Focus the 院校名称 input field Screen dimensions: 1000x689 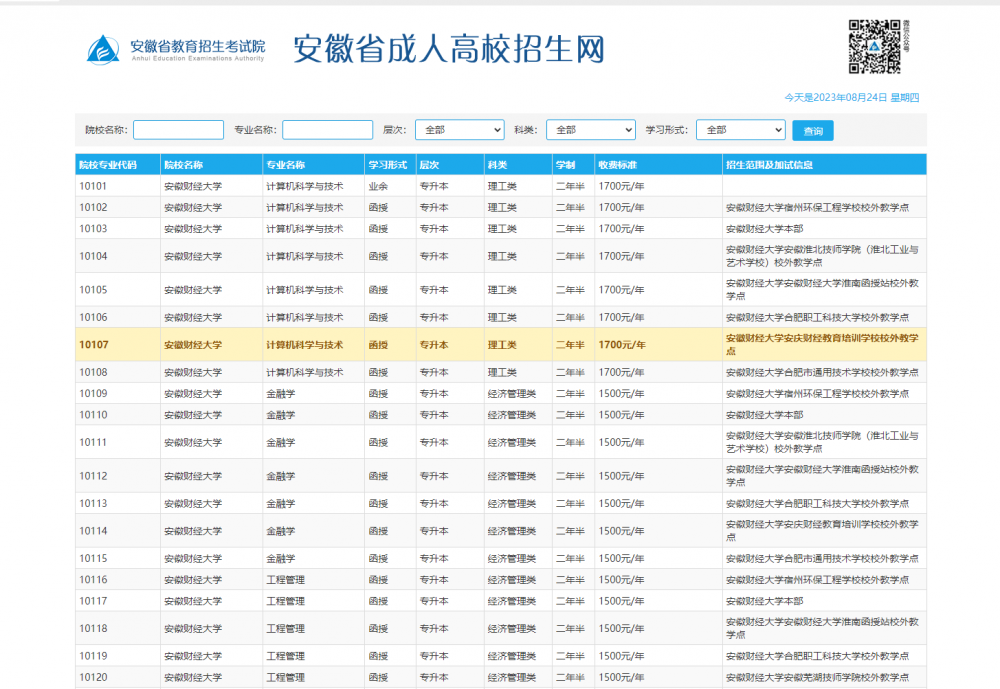[179, 130]
